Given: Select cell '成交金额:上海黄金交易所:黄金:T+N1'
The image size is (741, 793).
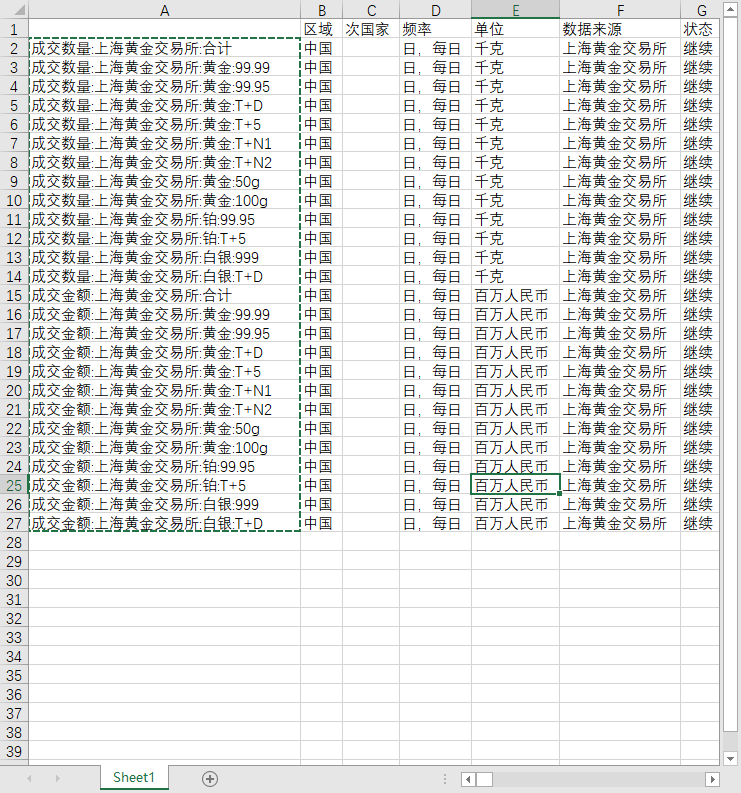Looking at the screenshot, I should 164,390.
